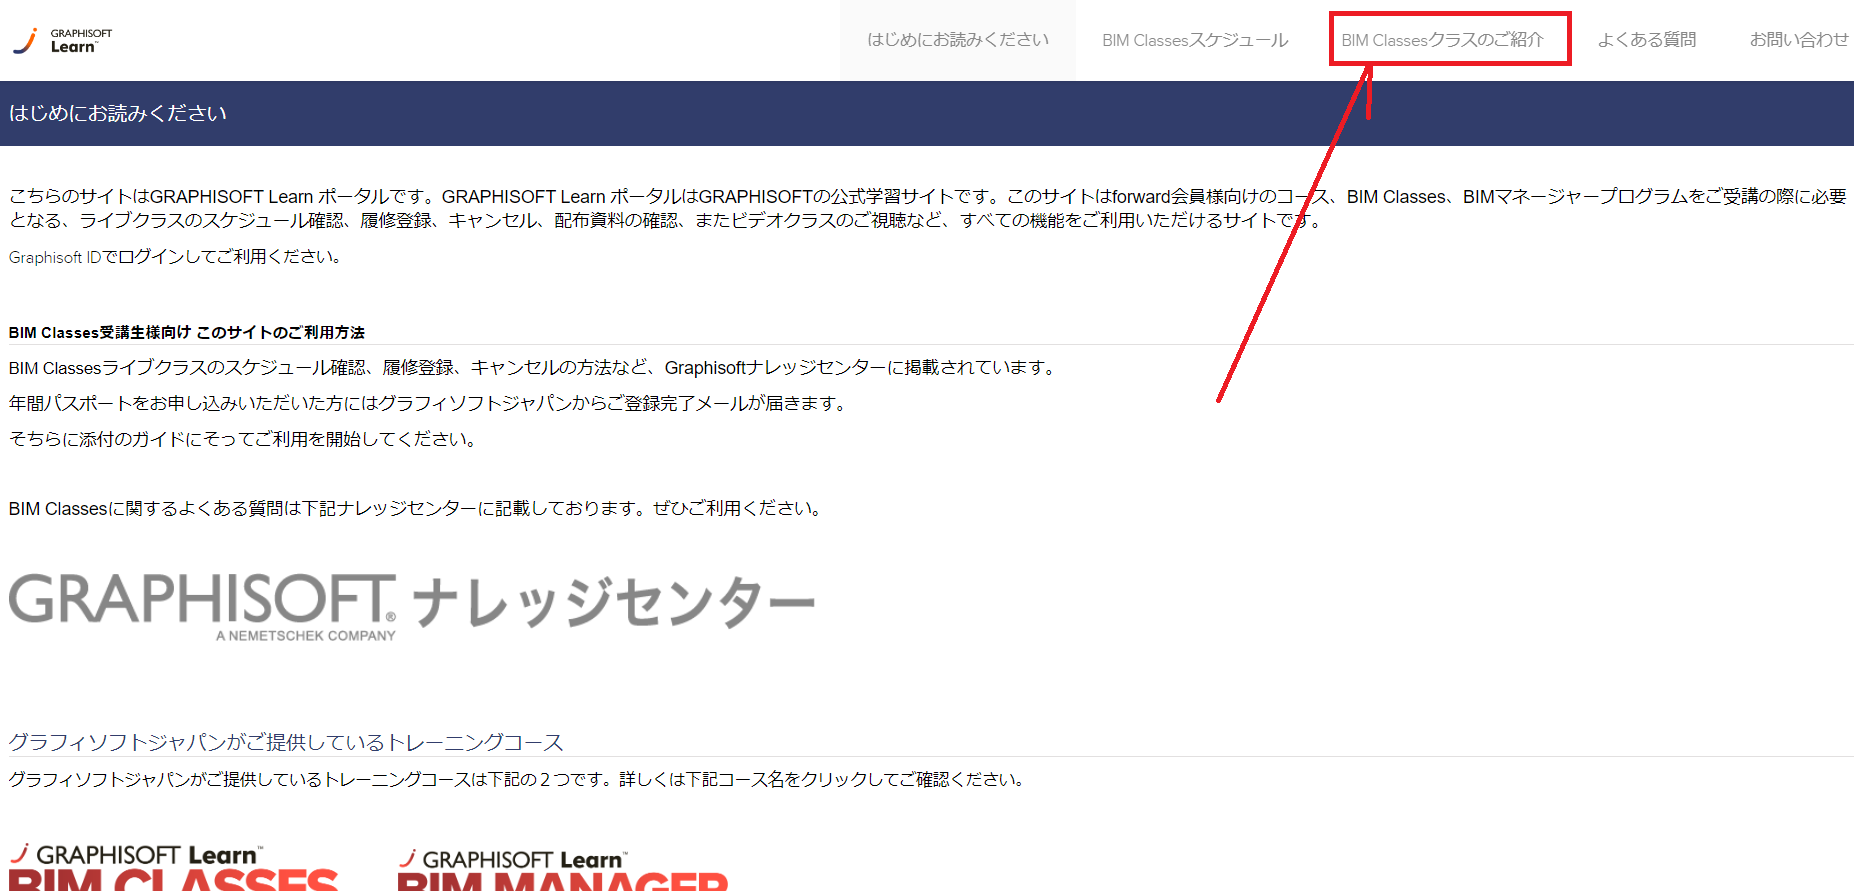This screenshot has height=891, width=1855.
Task: Open the よくある質問 menu item
Action: (x=1646, y=40)
